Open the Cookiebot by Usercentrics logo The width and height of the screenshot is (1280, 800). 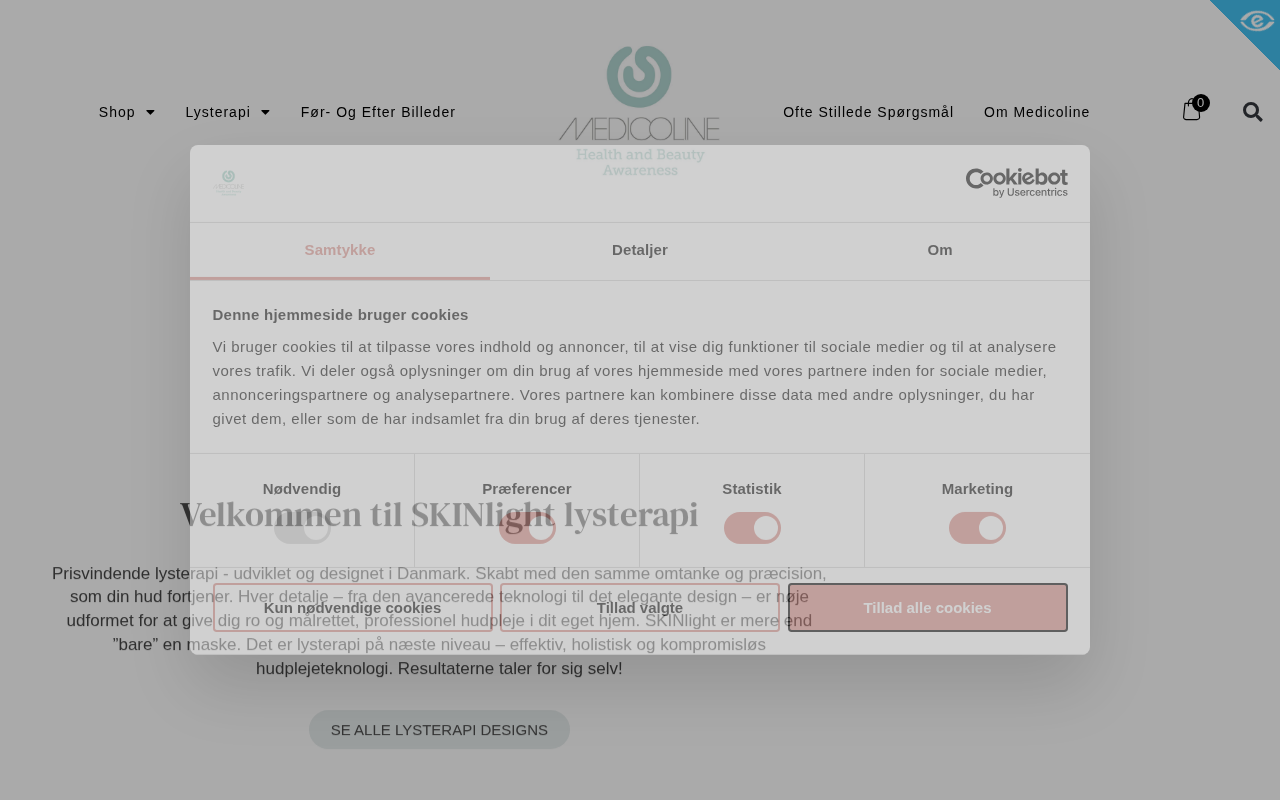coord(1016,182)
